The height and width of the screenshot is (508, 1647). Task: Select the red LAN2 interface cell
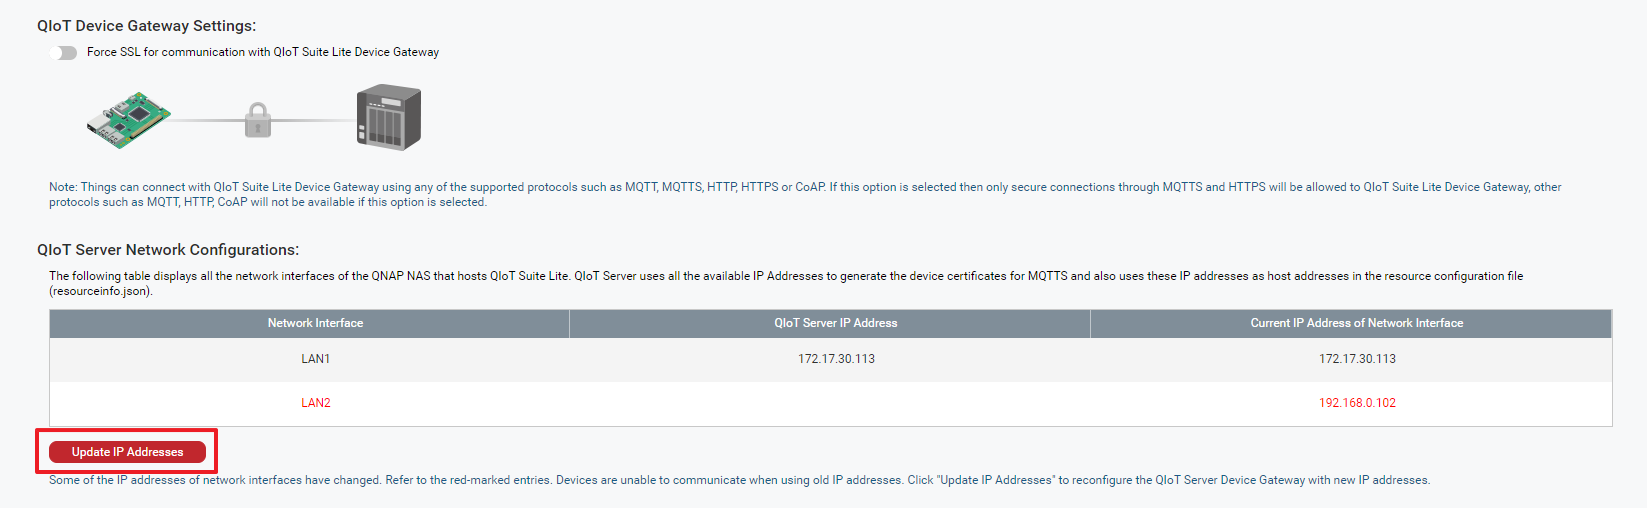315,403
